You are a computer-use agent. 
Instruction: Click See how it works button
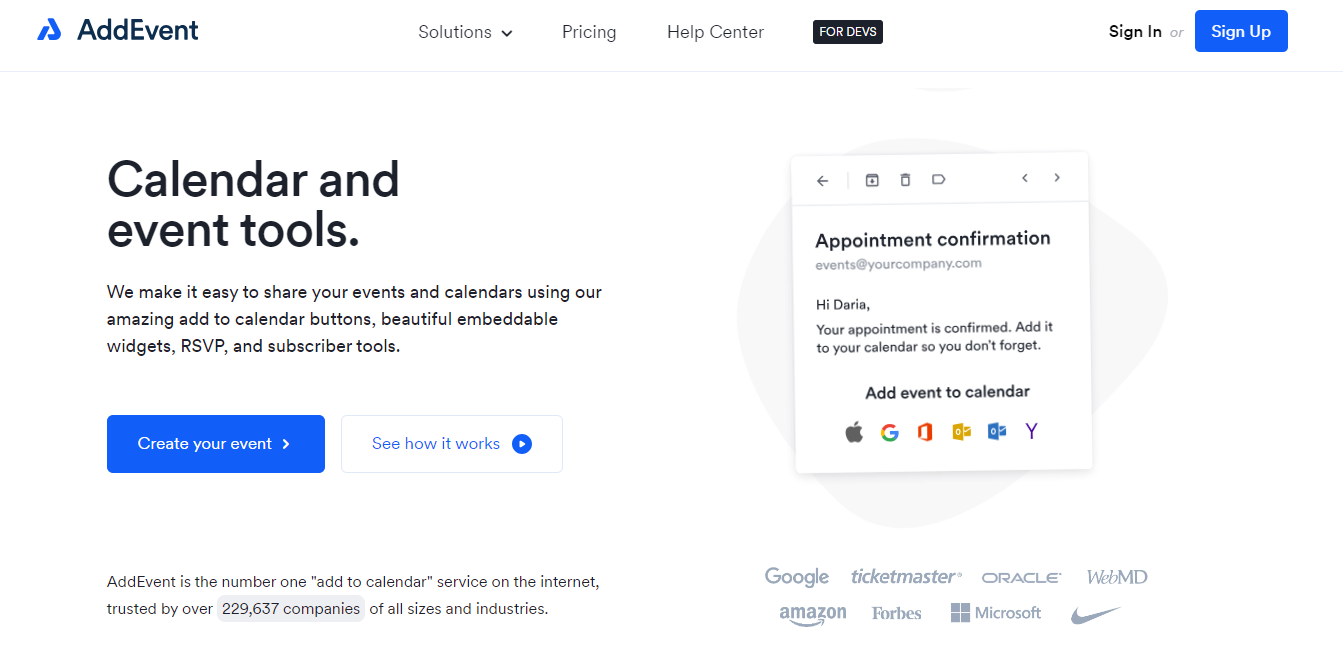(x=452, y=444)
